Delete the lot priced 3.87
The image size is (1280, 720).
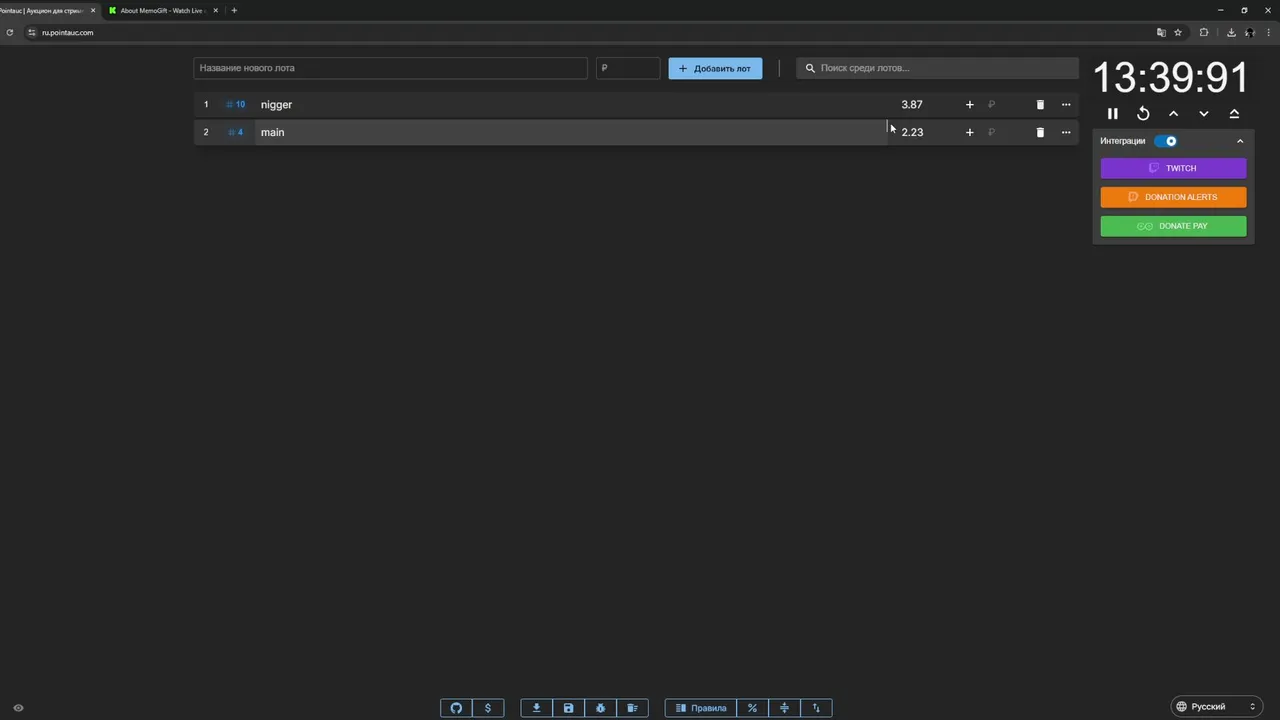click(x=1040, y=104)
